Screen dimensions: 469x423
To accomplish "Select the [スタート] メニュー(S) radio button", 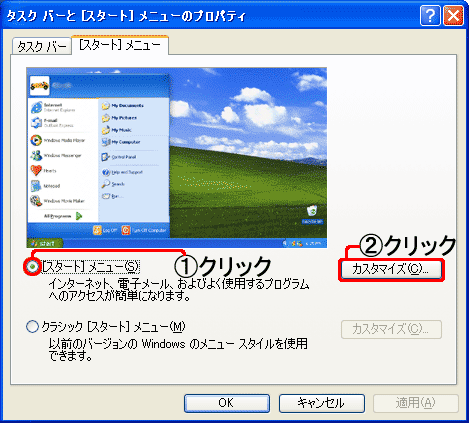I will point(33,267).
